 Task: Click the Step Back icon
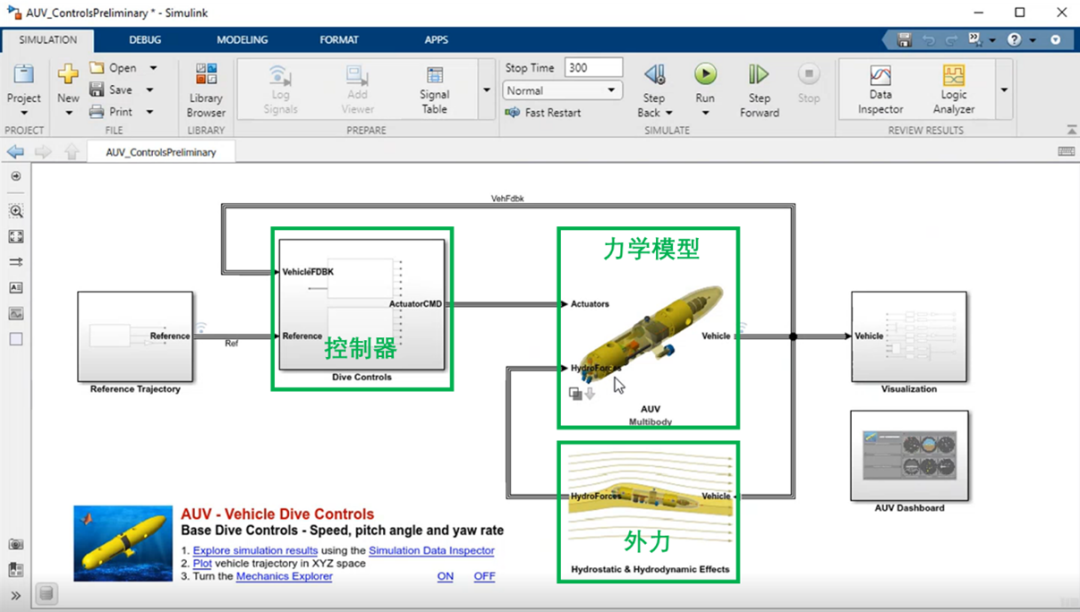(x=654, y=74)
